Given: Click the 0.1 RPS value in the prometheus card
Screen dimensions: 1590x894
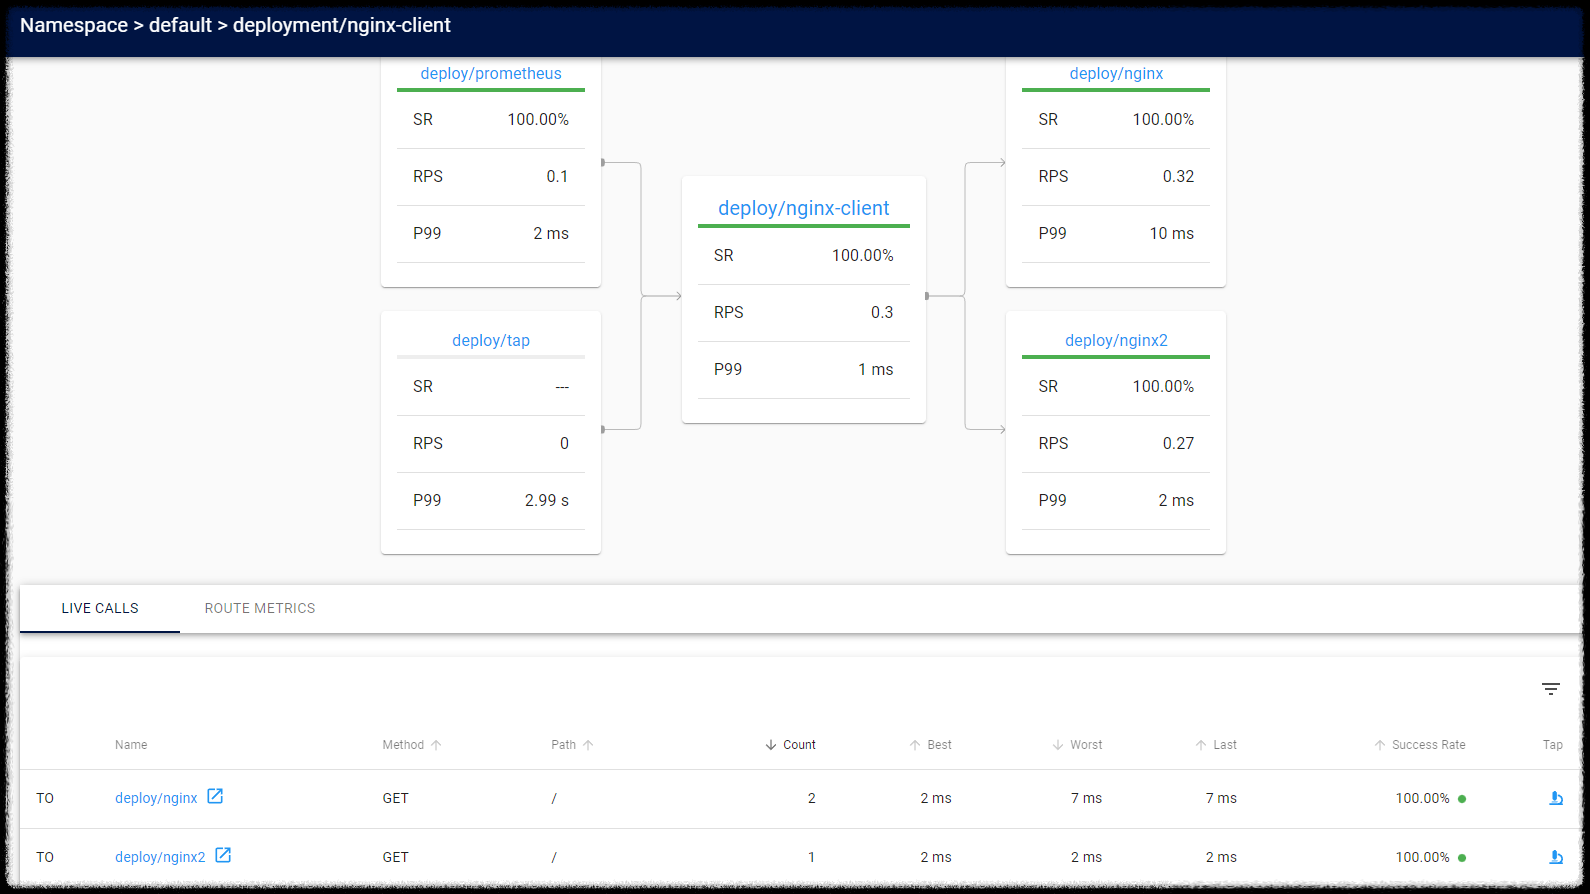Looking at the screenshot, I should pyautogui.click(x=557, y=176).
